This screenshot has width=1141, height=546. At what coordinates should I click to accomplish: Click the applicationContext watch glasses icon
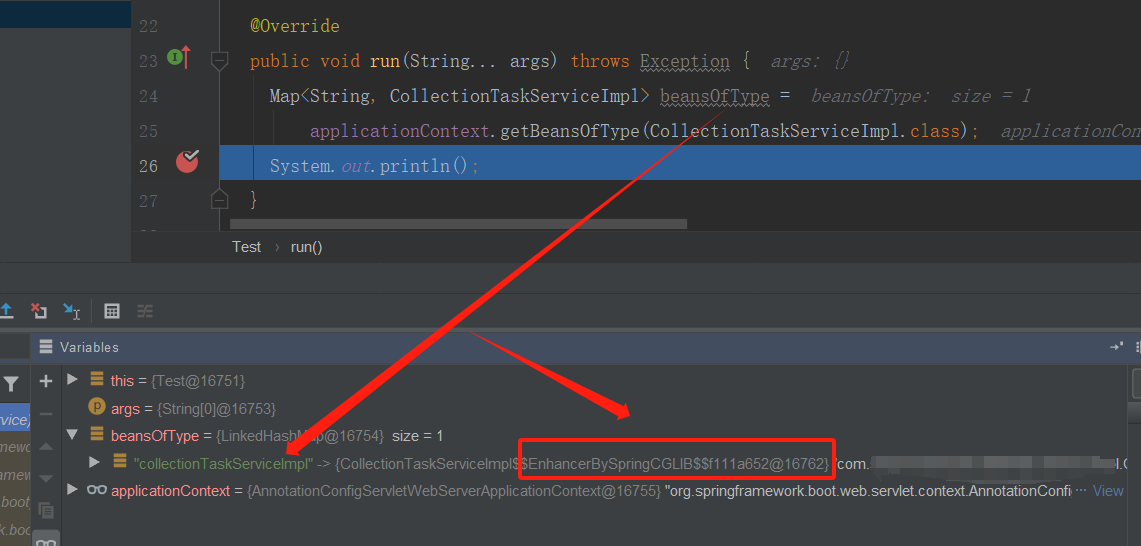(x=97, y=490)
